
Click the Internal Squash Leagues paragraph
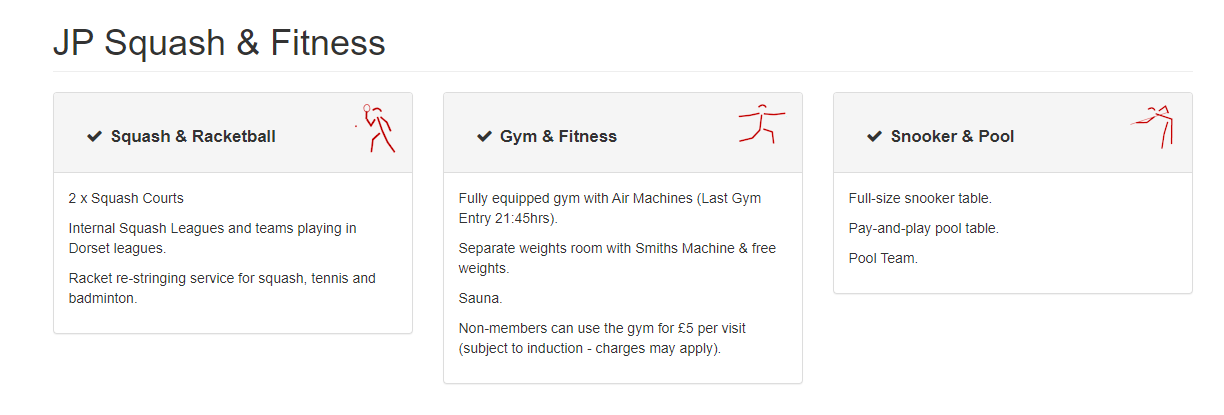(212, 238)
